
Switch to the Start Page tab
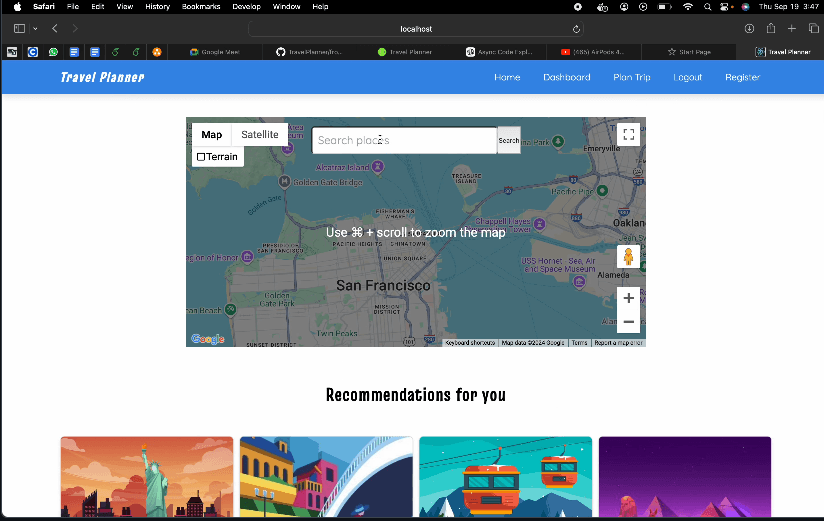(x=688, y=52)
